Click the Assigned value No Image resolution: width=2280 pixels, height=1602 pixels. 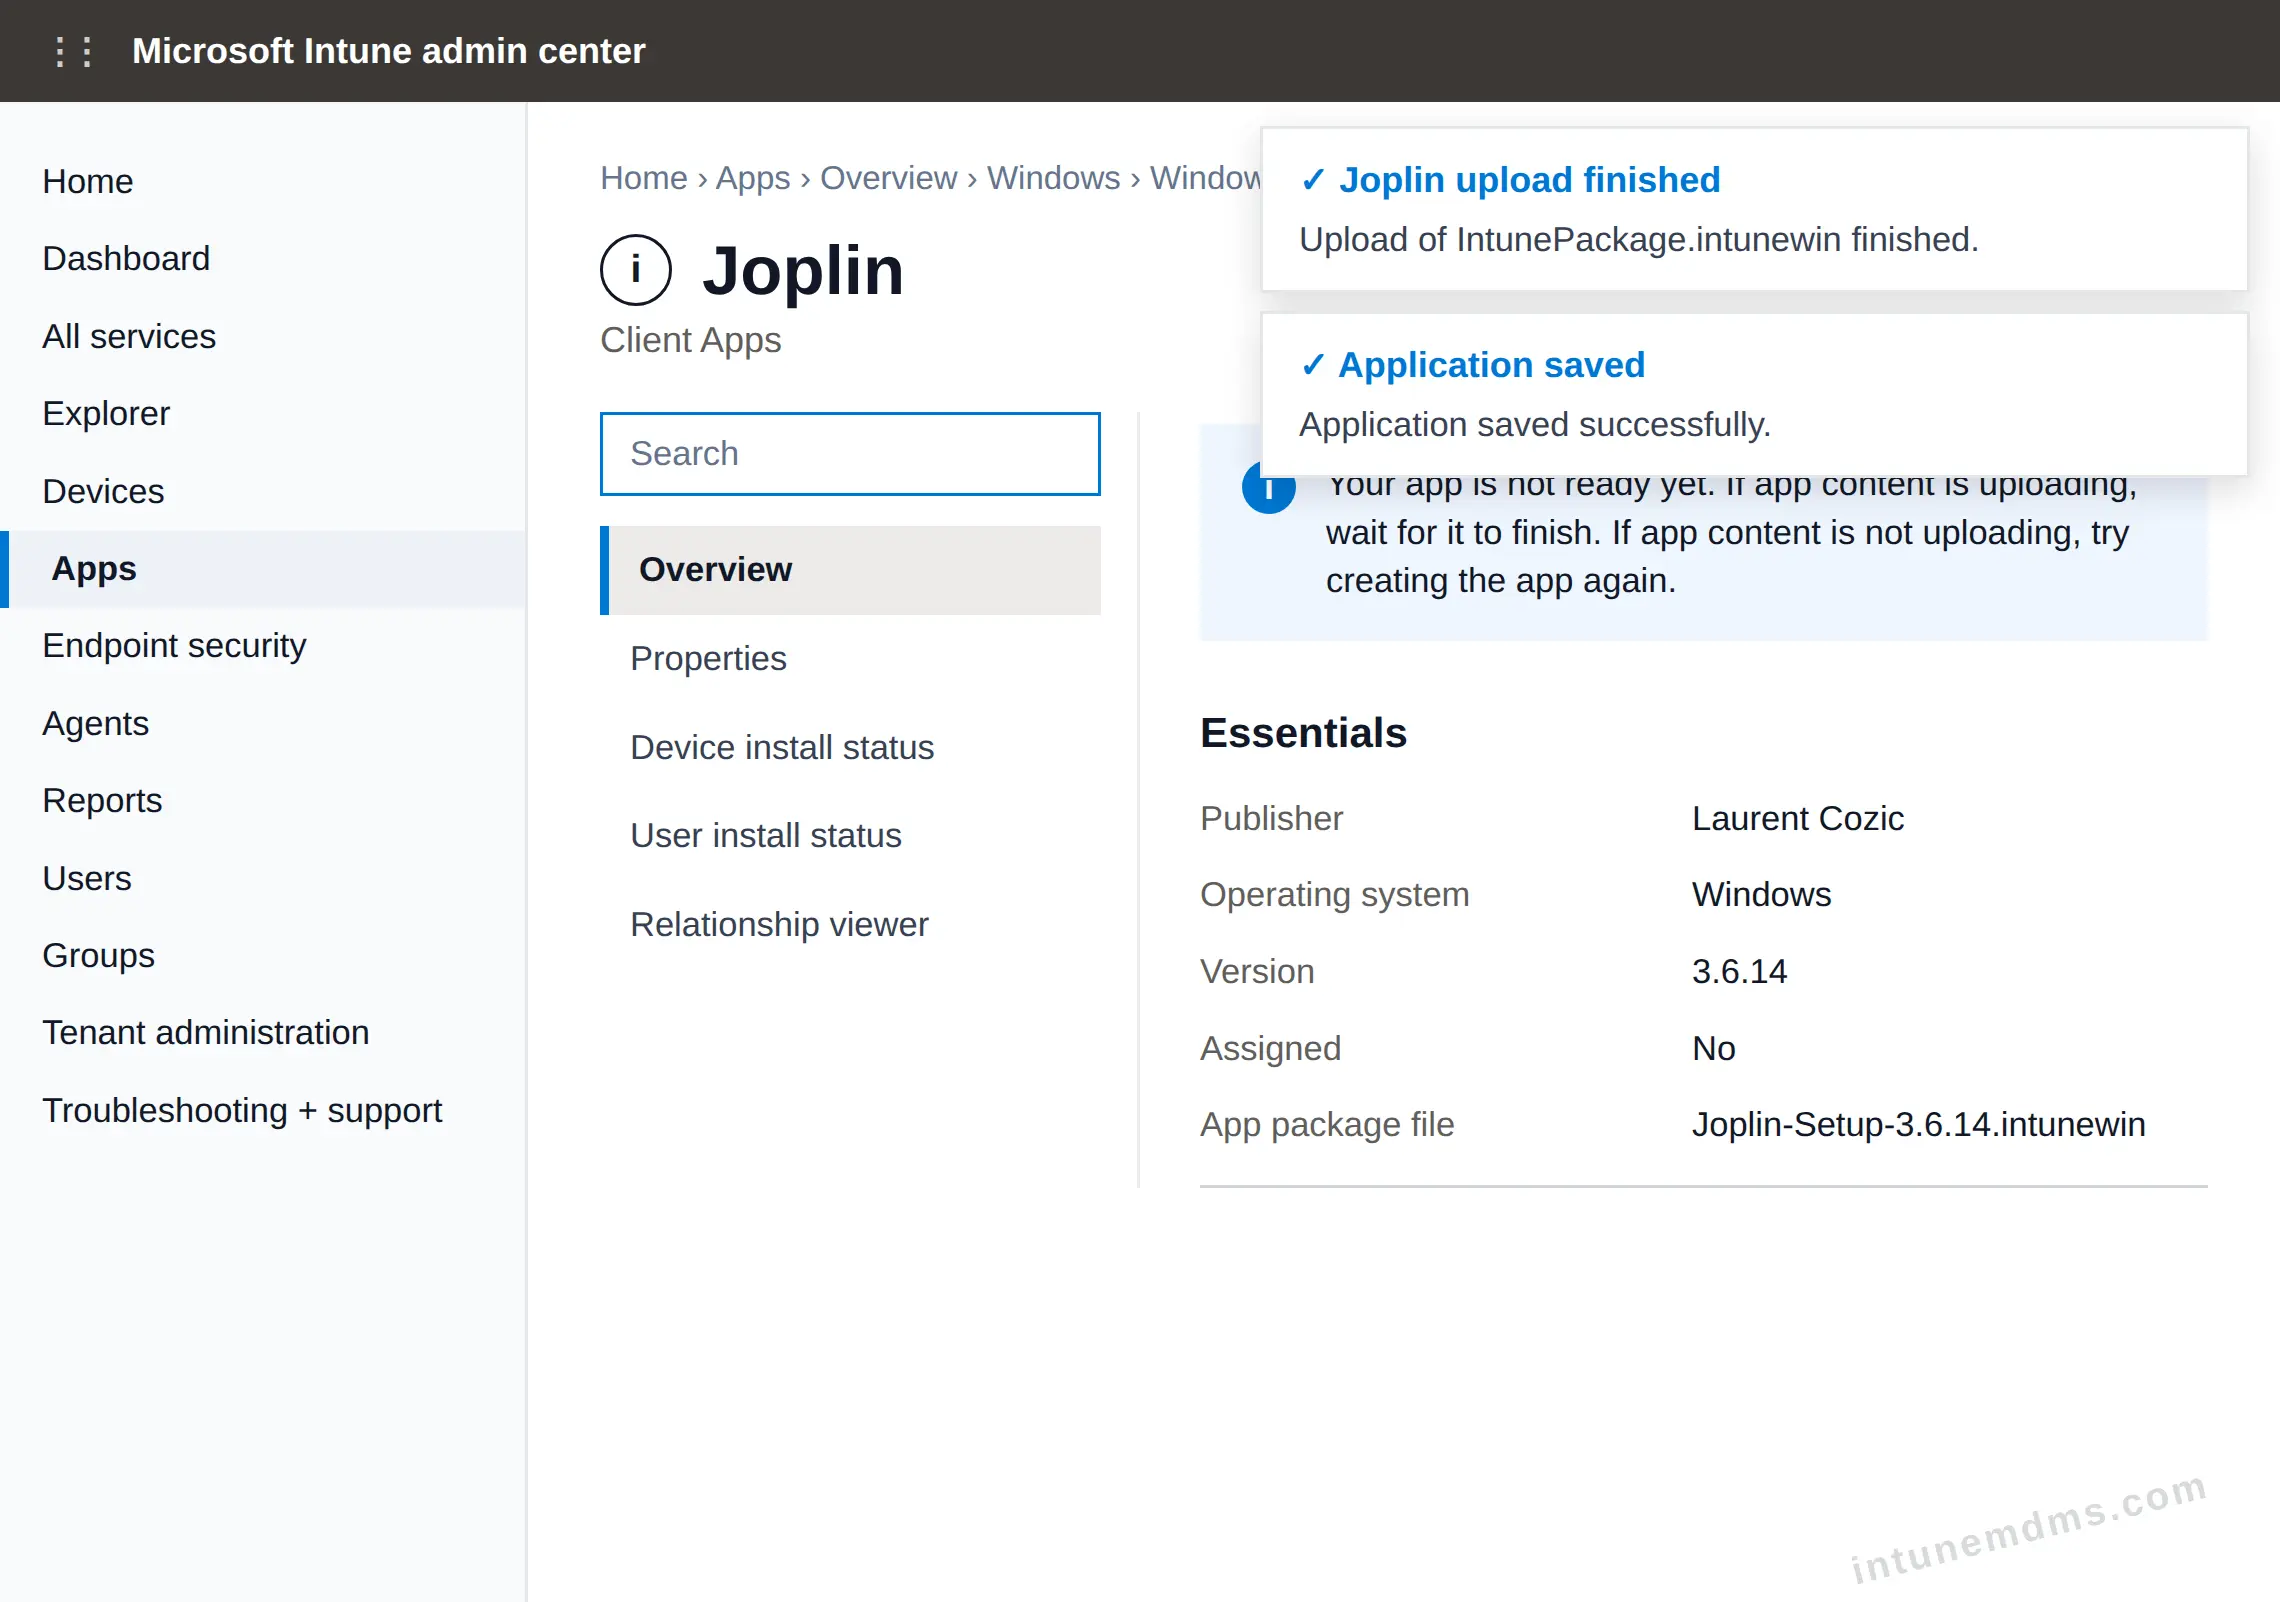1713,1048
